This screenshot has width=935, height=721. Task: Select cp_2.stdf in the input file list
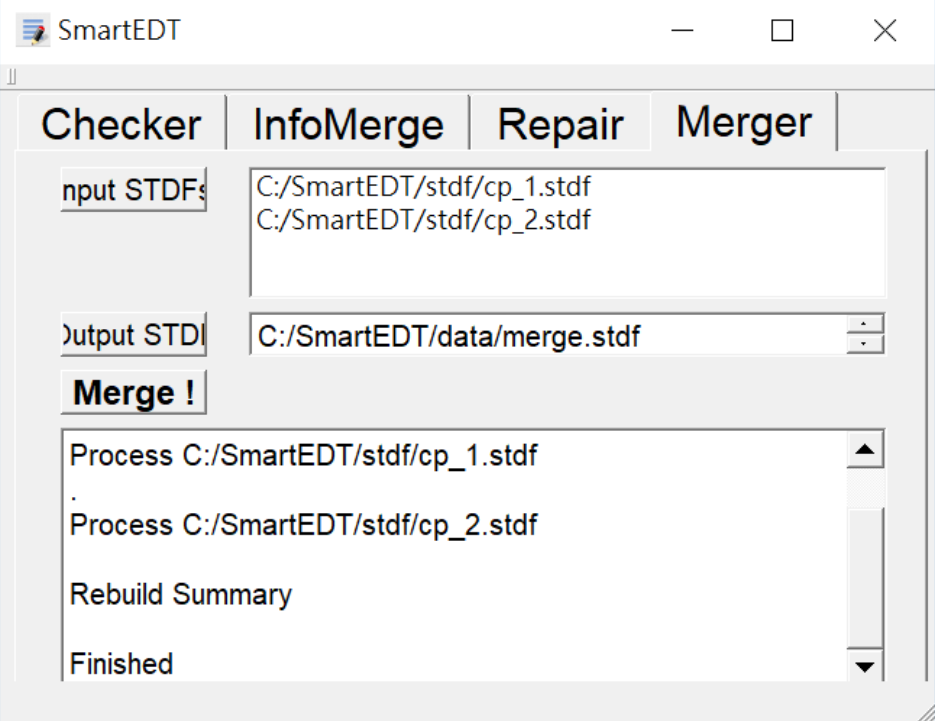tap(423, 219)
